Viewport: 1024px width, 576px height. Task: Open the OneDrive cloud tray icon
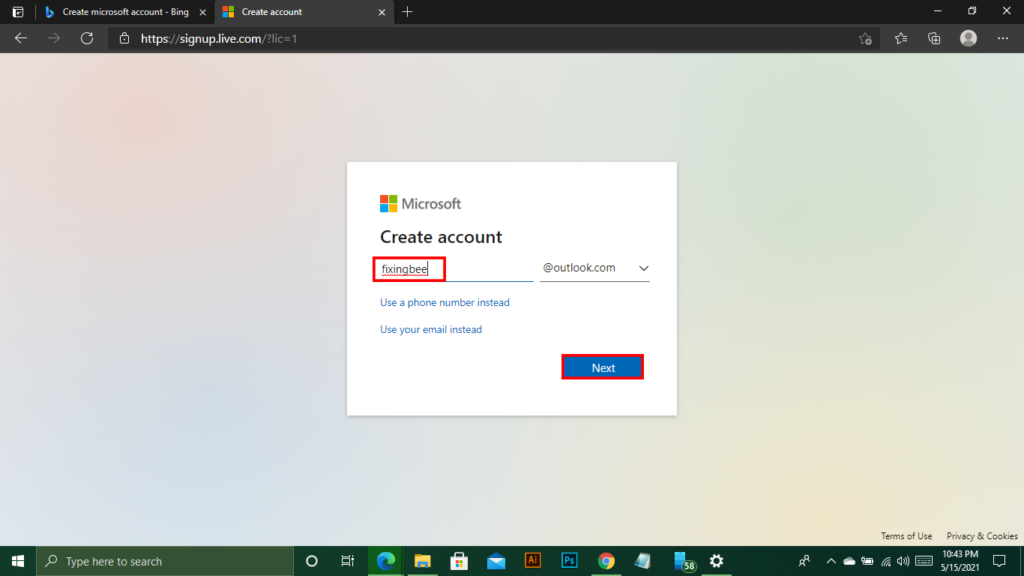click(x=849, y=561)
